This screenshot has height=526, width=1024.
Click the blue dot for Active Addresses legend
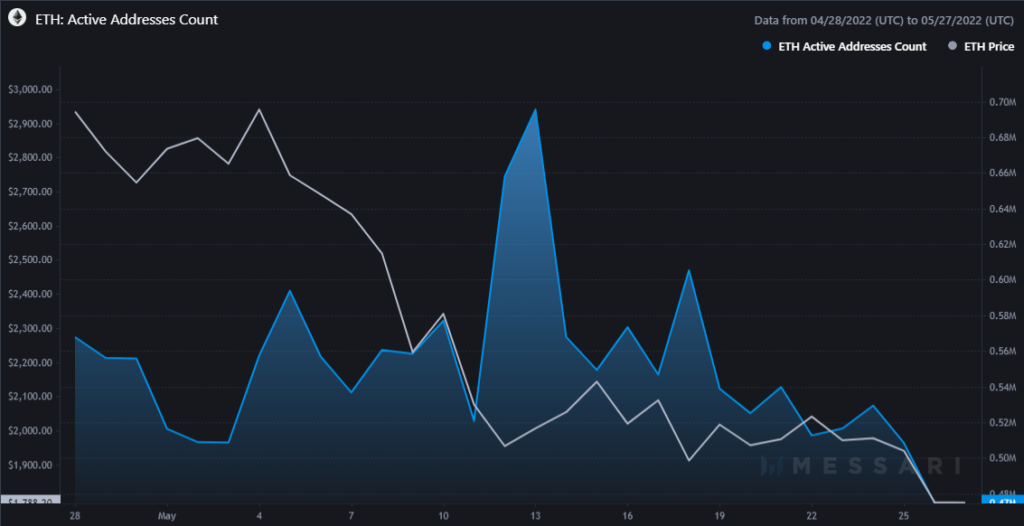[766, 46]
